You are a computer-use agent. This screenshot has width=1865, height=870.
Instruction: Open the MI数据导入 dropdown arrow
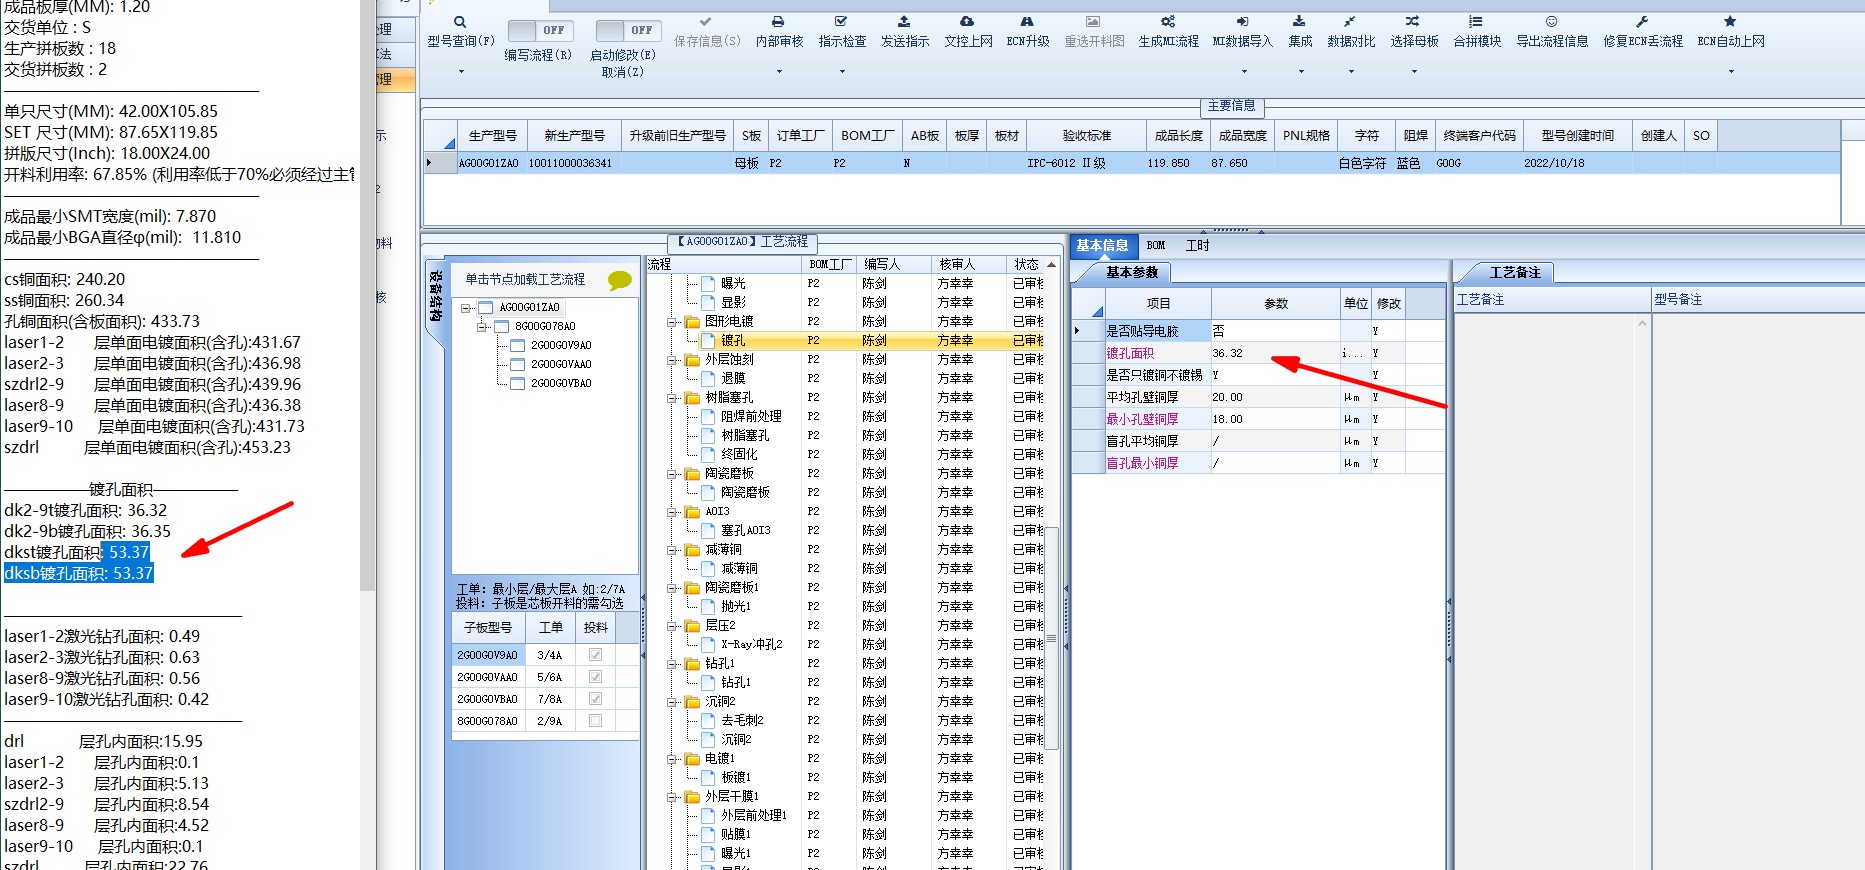point(1243,71)
